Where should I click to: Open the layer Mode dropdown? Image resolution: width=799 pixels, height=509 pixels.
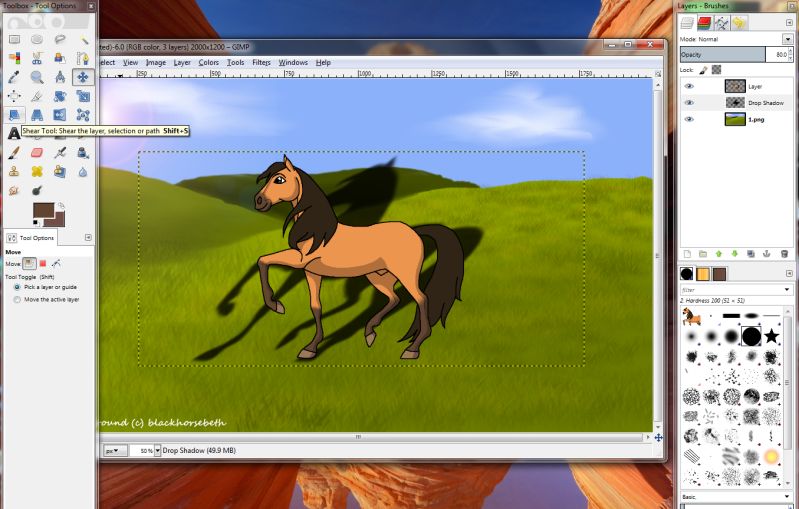click(x=787, y=39)
